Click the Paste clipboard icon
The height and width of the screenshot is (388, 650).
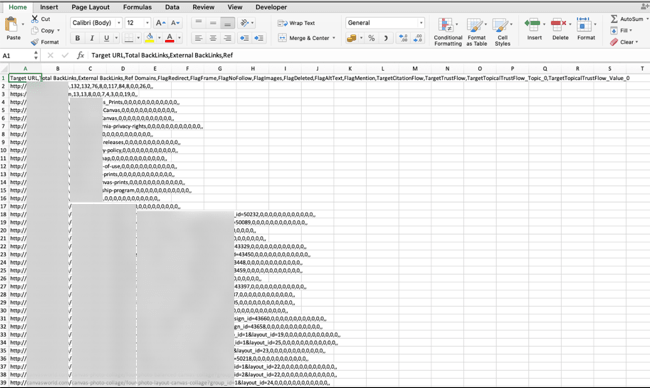[11, 24]
